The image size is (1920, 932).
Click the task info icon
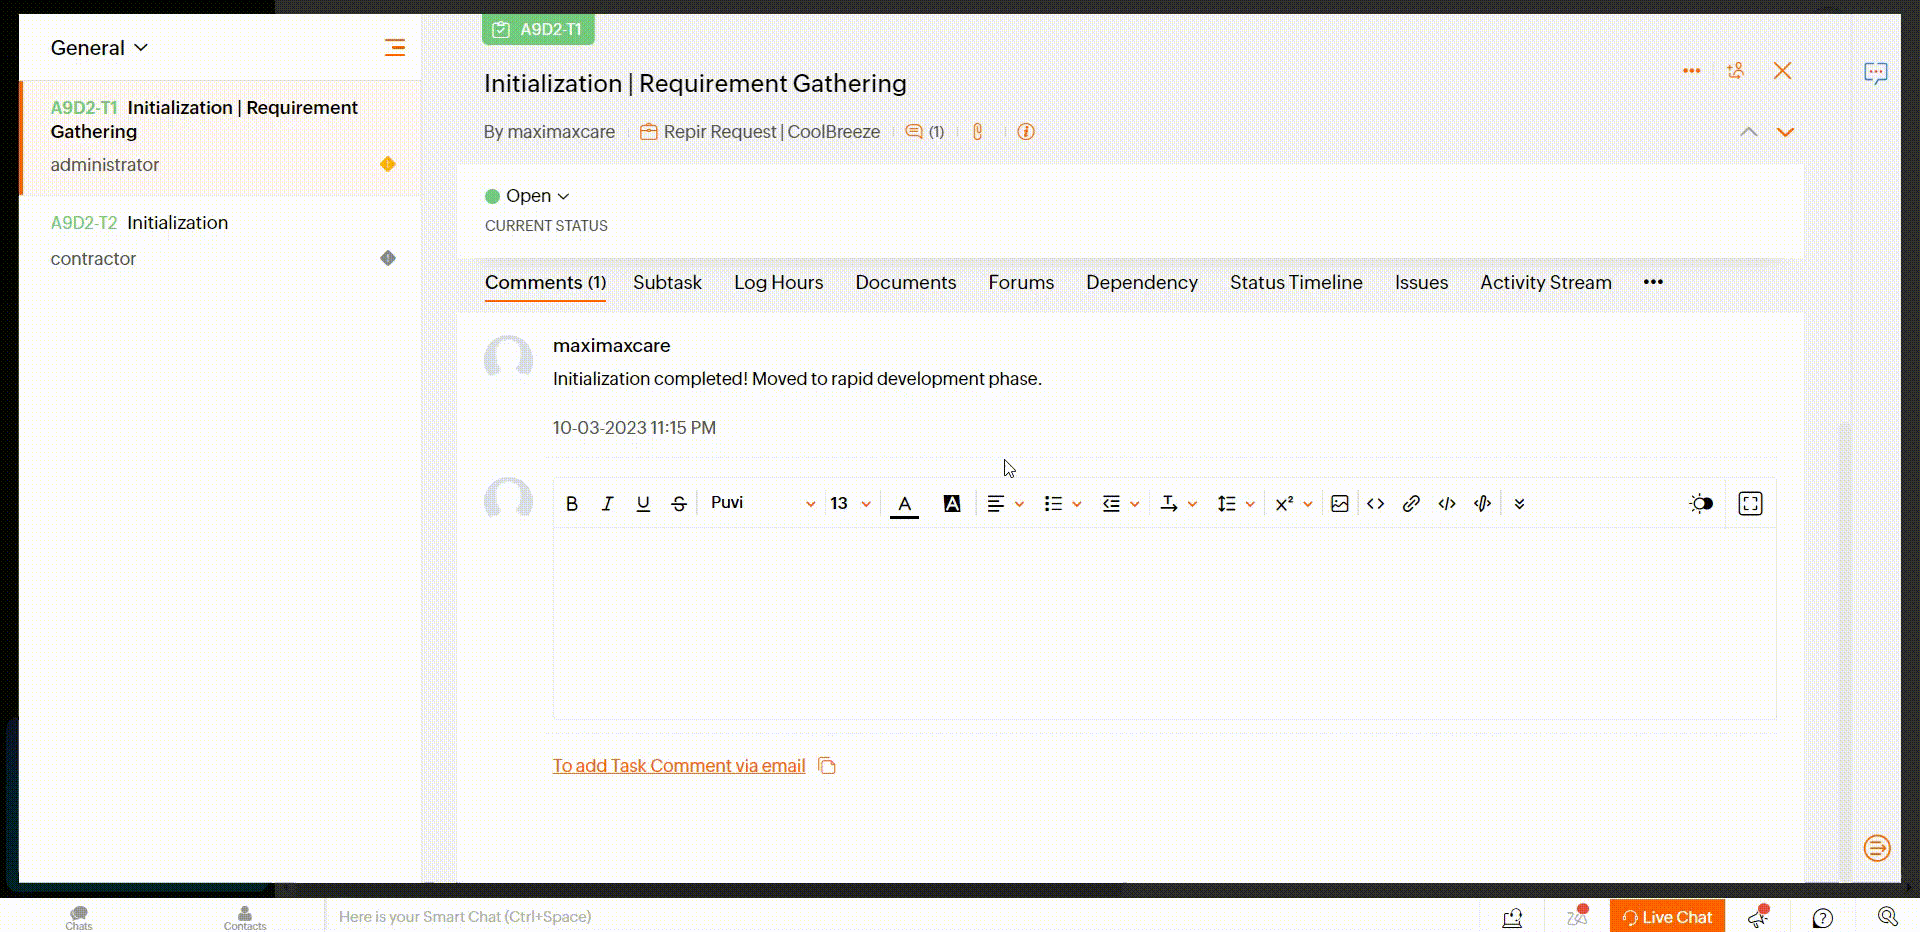tap(1026, 132)
